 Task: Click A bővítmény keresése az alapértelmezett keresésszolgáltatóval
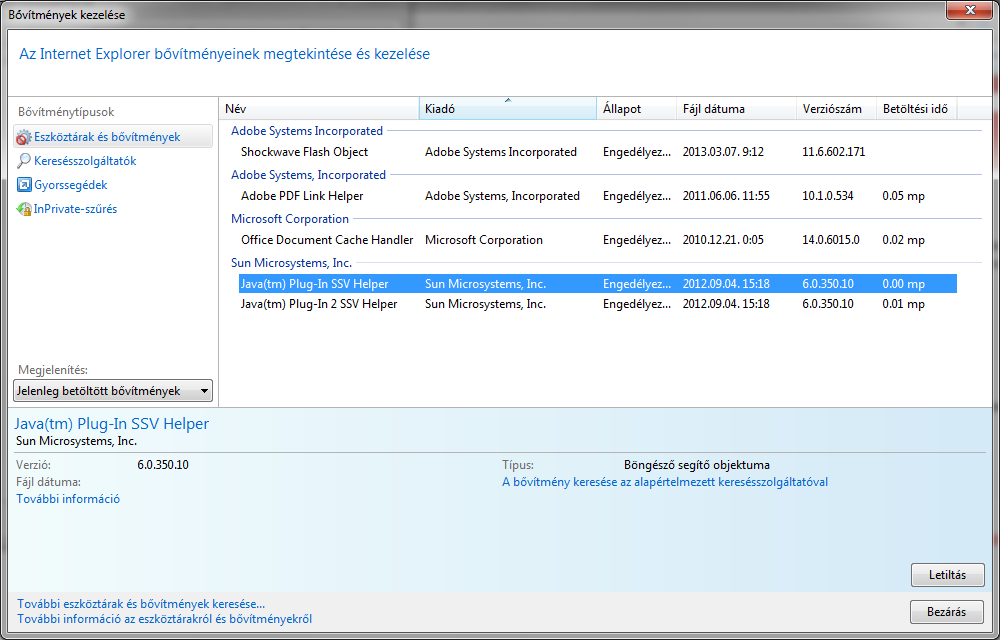click(665, 482)
